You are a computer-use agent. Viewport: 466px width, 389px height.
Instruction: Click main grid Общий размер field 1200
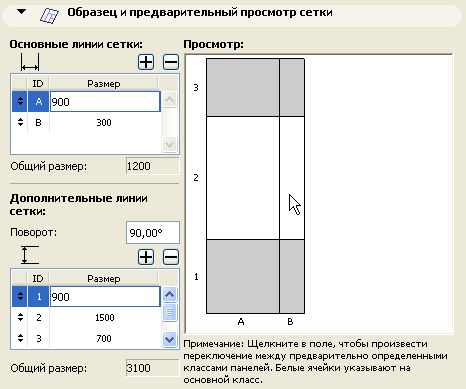[x=153, y=166]
